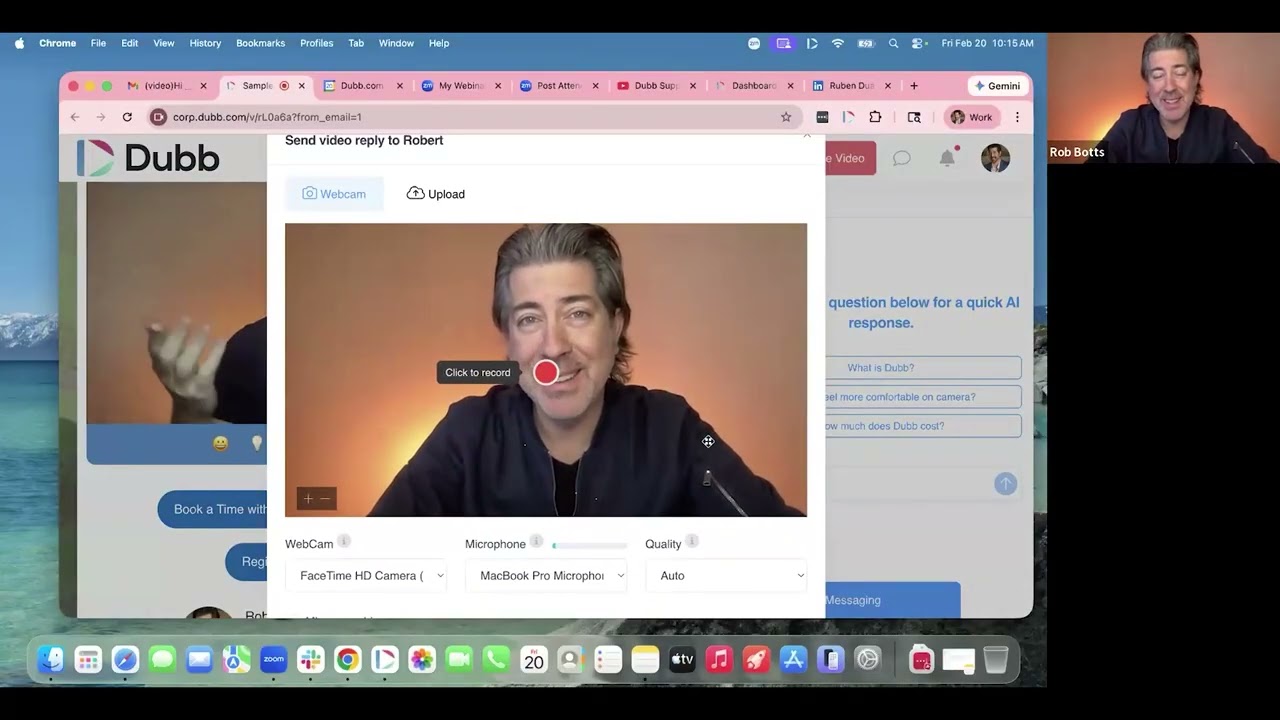
Task: Open Photos from the Dock
Action: point(422,659)
